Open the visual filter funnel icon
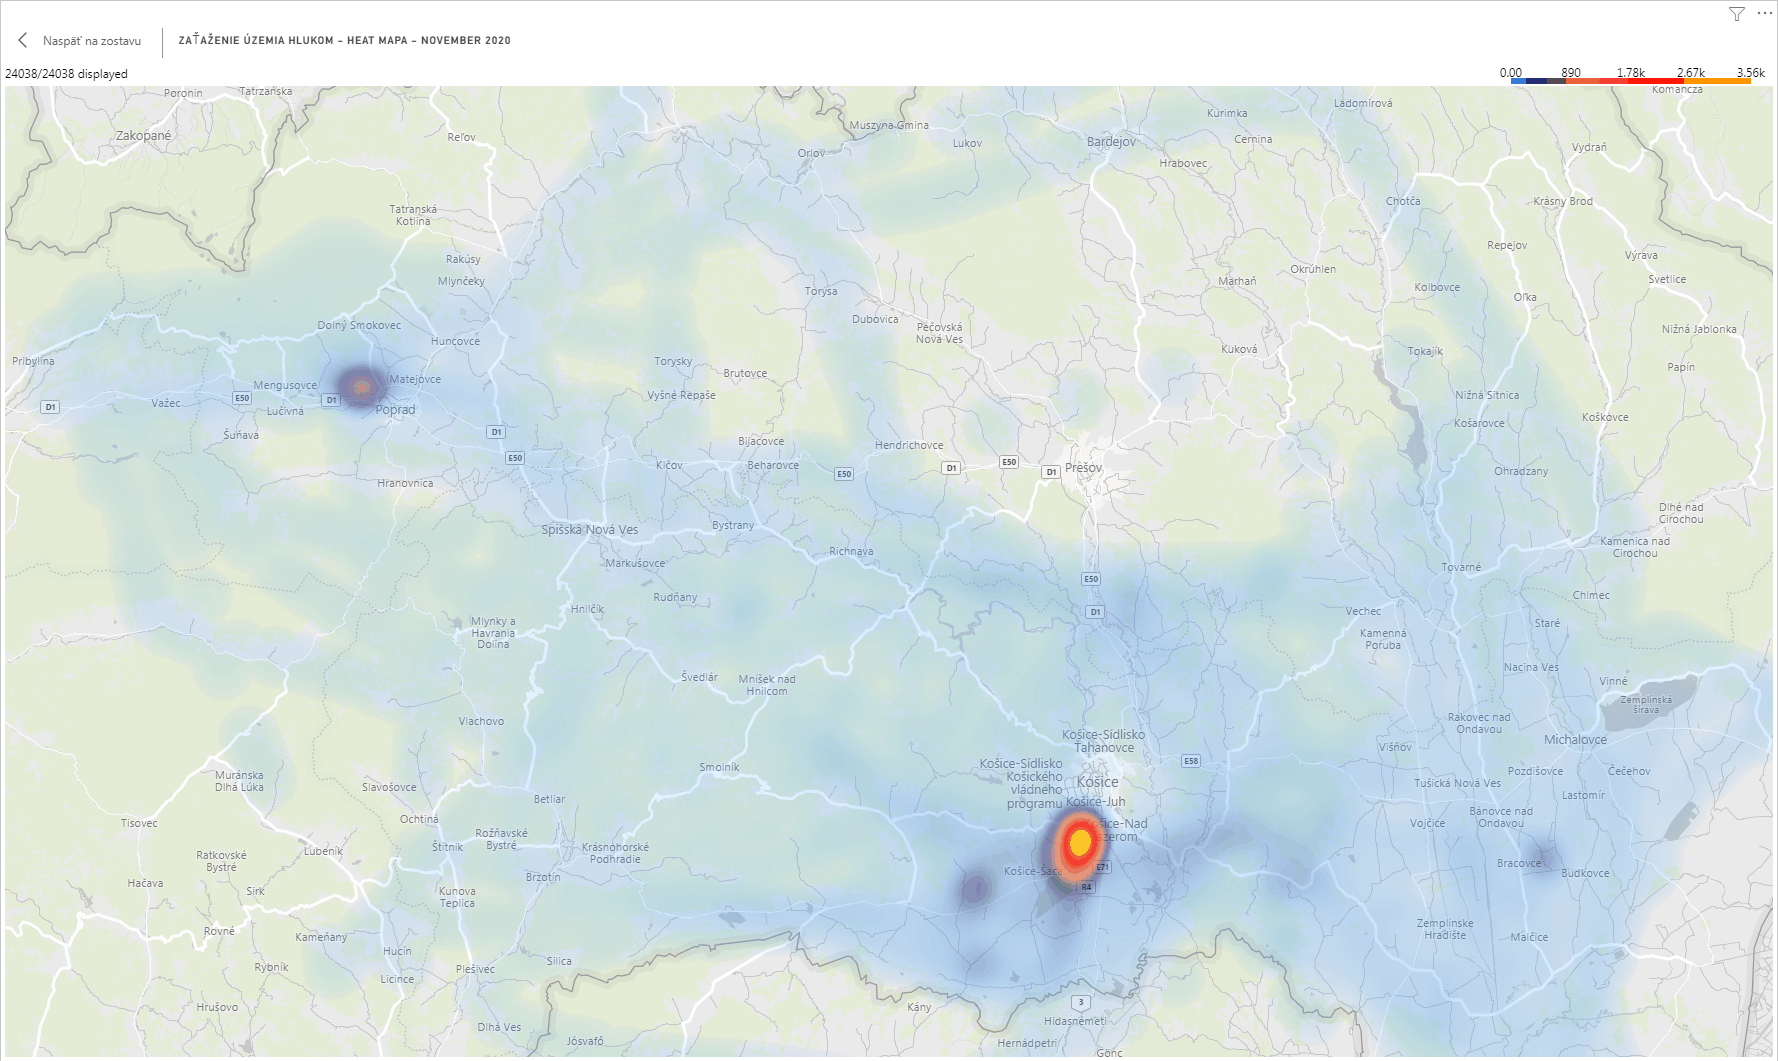This screenshot has height=1061, width=1778. point(1736,14)
